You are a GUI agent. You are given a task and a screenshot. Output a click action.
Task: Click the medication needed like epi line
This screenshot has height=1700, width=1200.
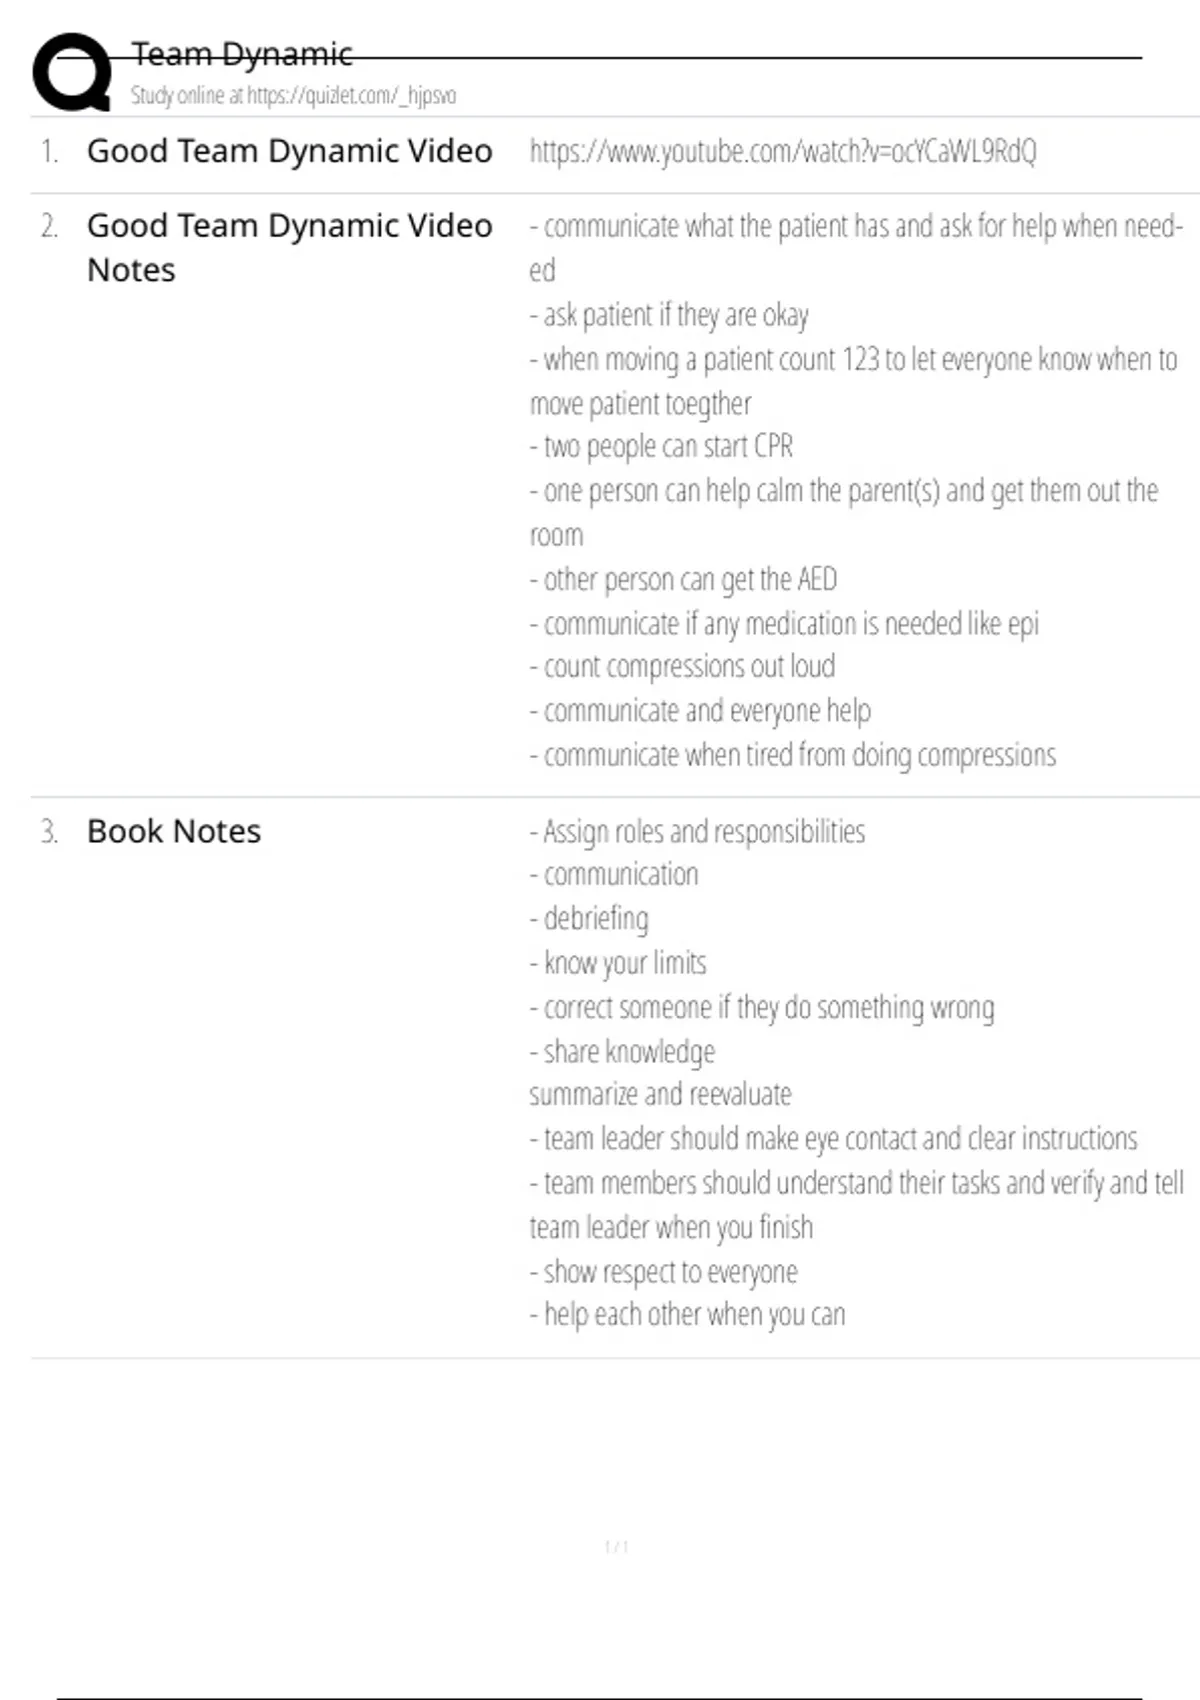[x=784, y=624]
